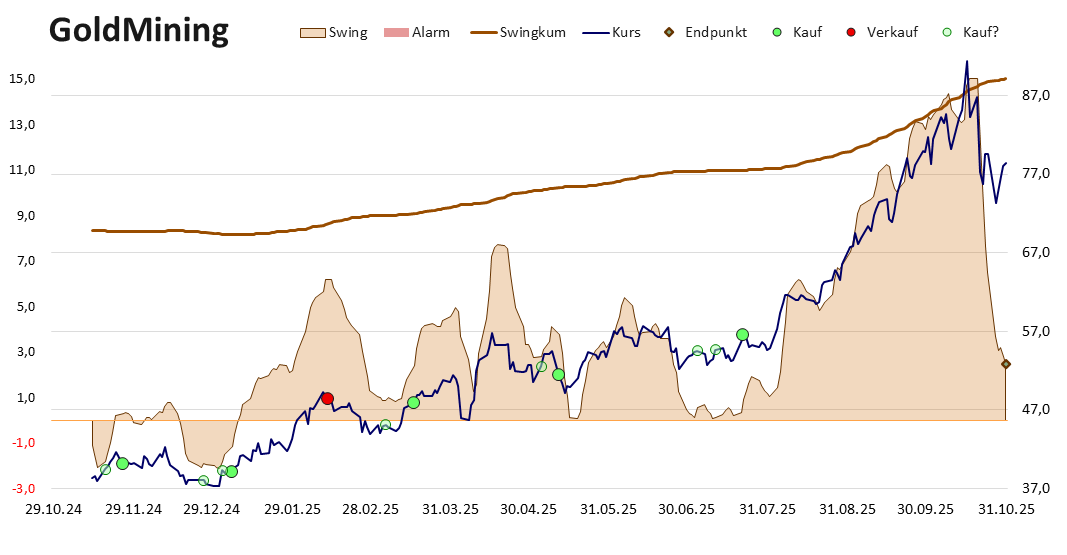Select the red Verkauf marker on the chart
Viewport: 1067px width, 555px height.
pyautogui.click(x=327, y=399)
